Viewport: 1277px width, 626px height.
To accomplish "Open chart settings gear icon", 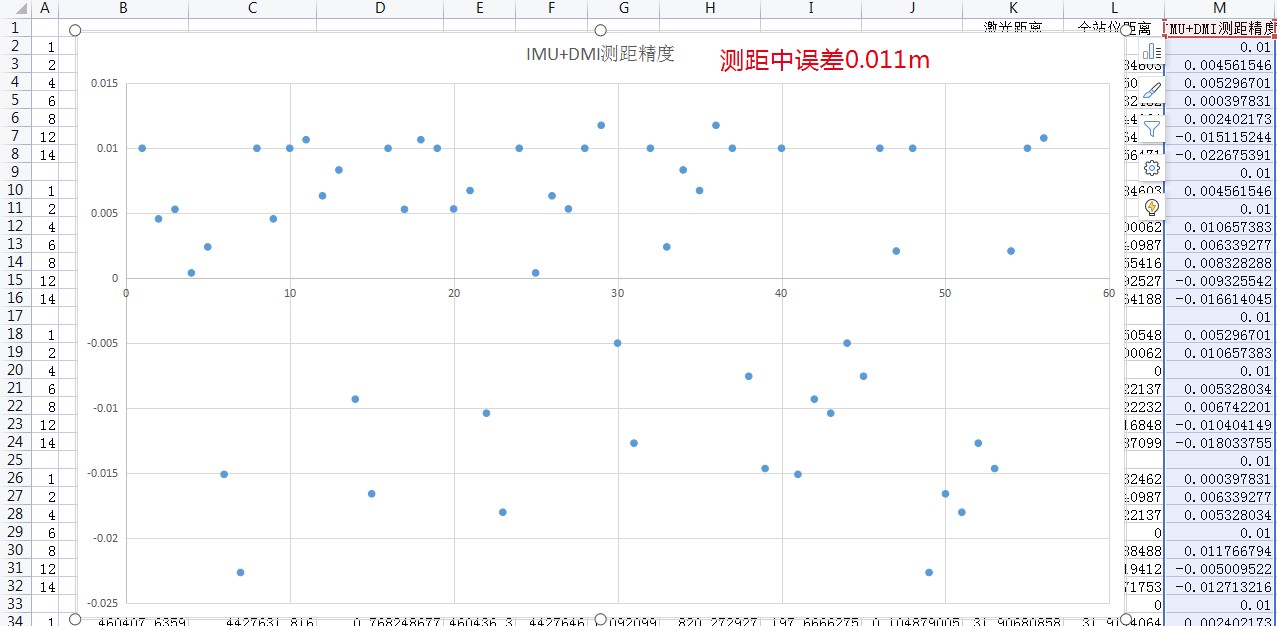I will [1151, 168].
